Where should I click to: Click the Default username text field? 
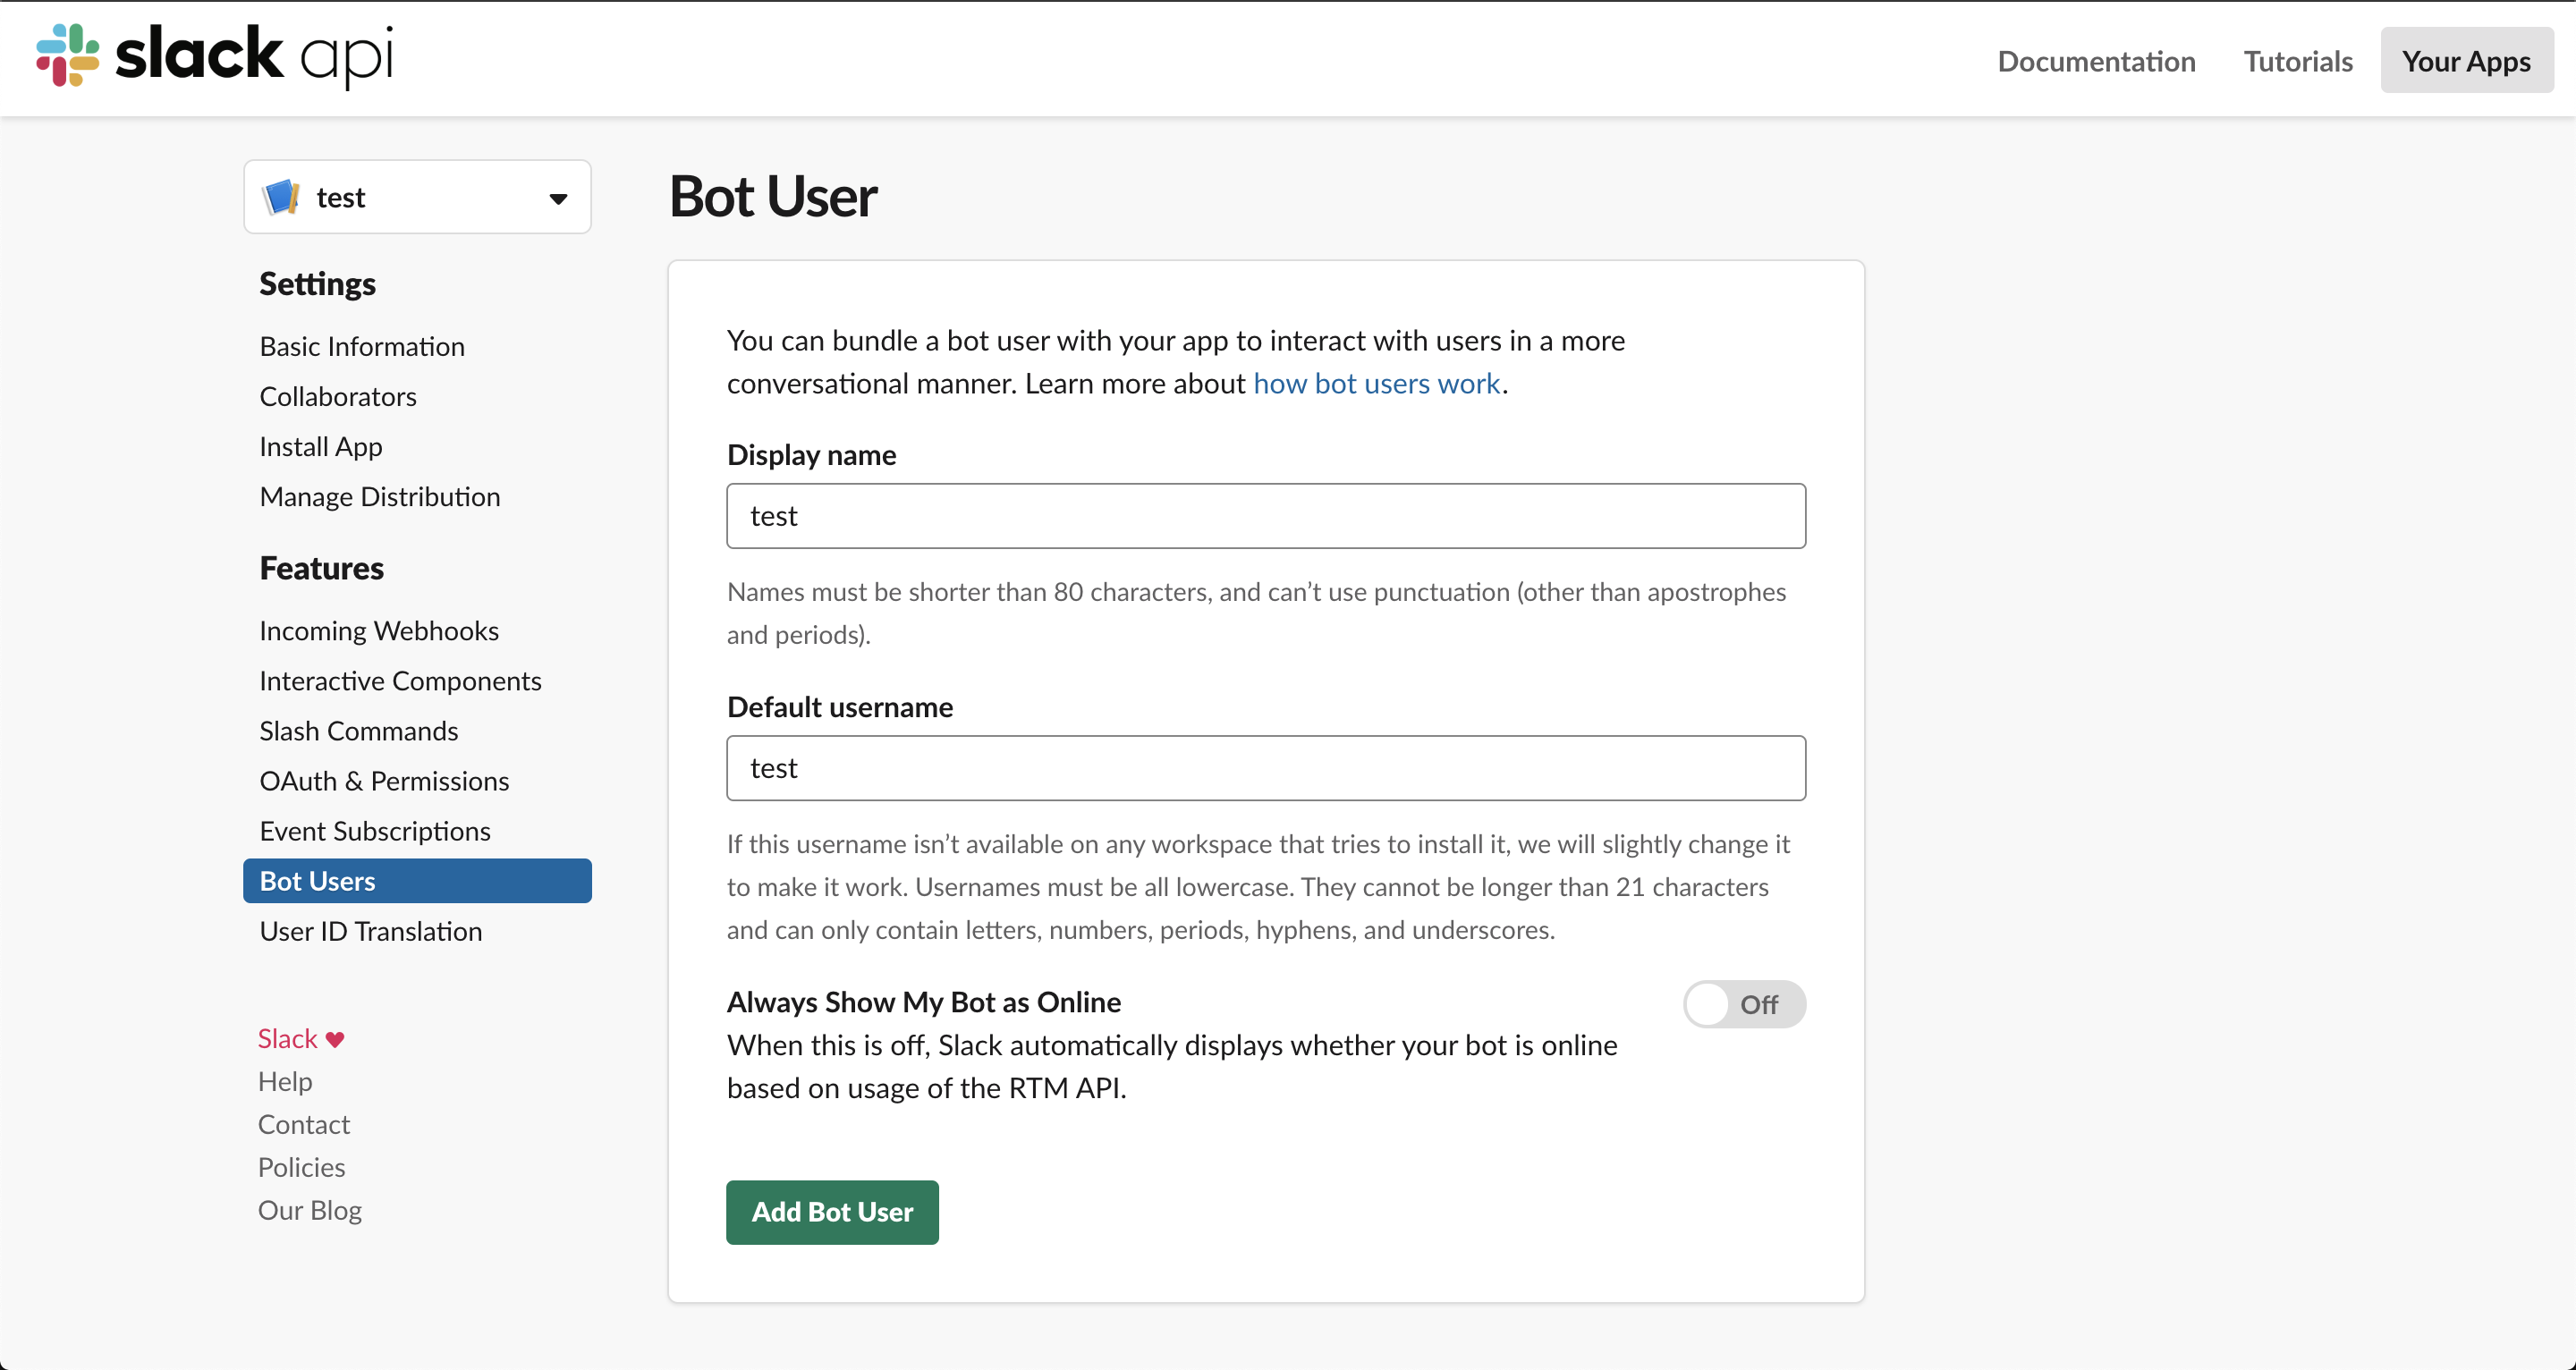coord(1265,768)
